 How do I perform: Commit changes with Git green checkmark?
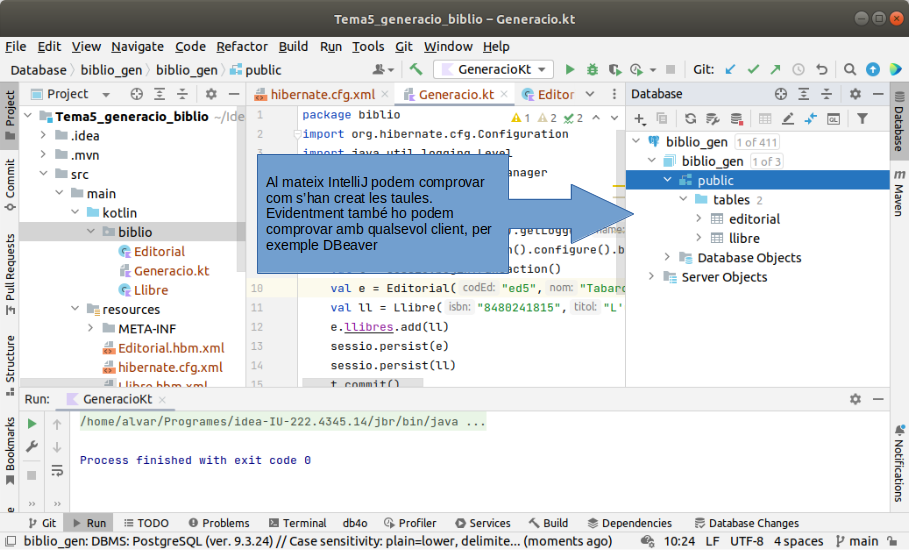click(753, 70)
